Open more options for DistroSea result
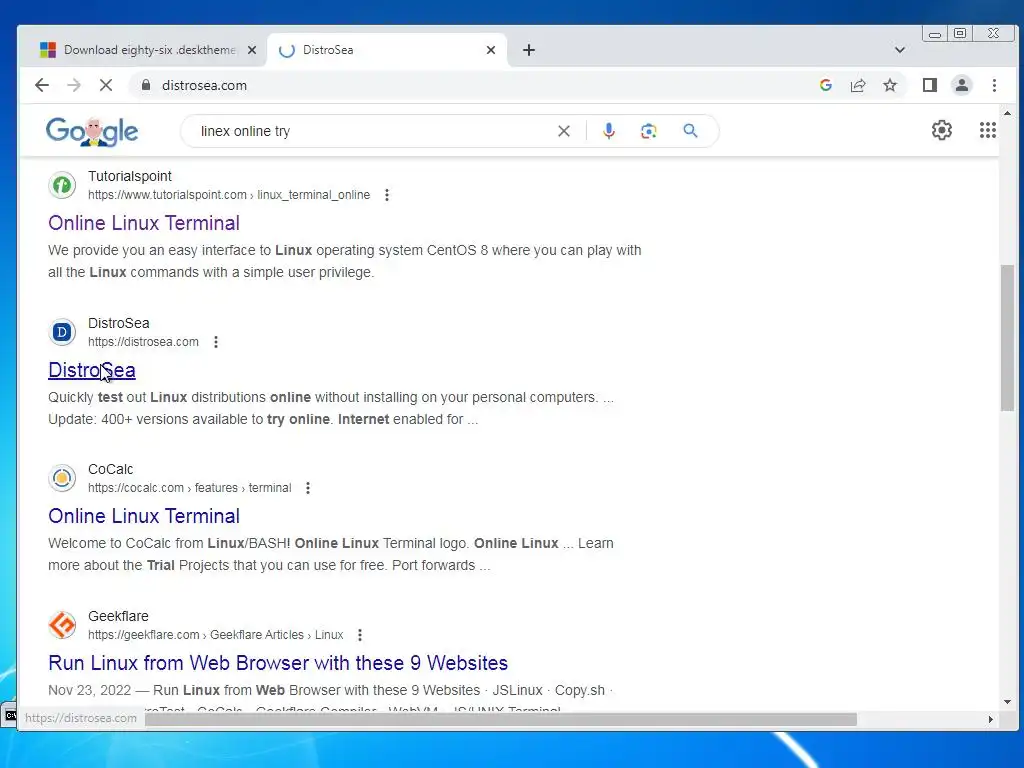Image resolution: width=1024 pixels, height=768 pixels. (x=216, y=342)
